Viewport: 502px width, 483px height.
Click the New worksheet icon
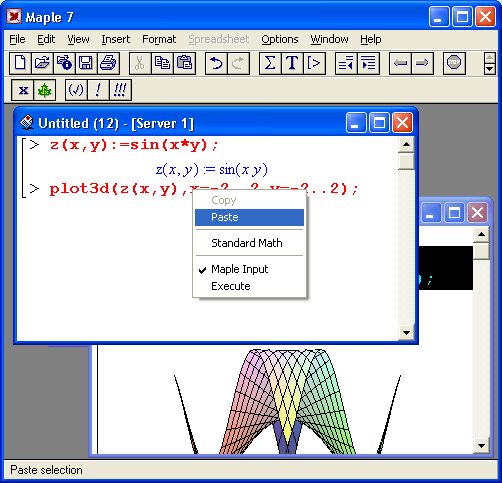[20, 63]
